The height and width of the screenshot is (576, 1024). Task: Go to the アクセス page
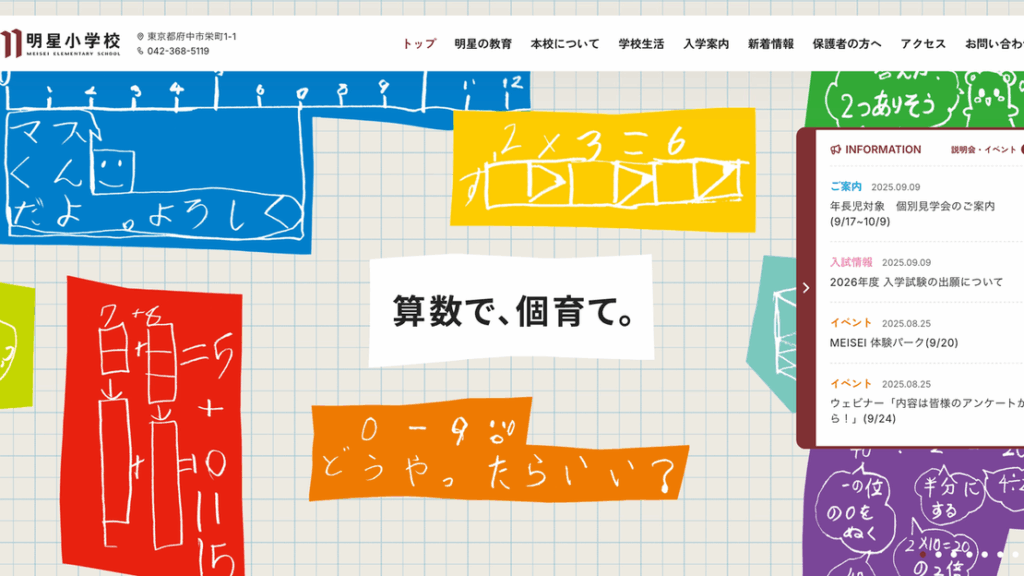point(923,44)
